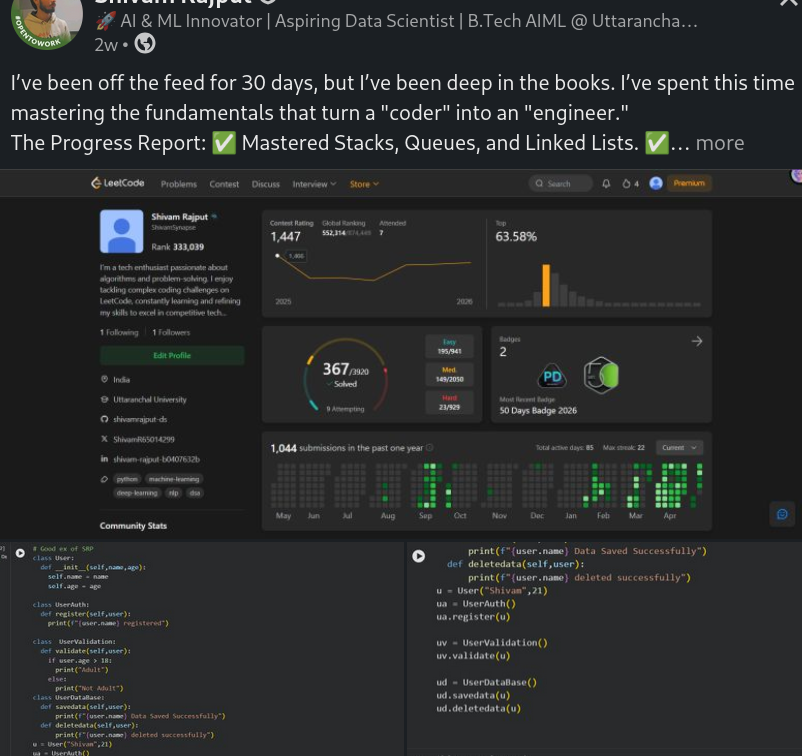Open the badges arrow icon
The height and width of the screenshot is (756, 802).
697,341
